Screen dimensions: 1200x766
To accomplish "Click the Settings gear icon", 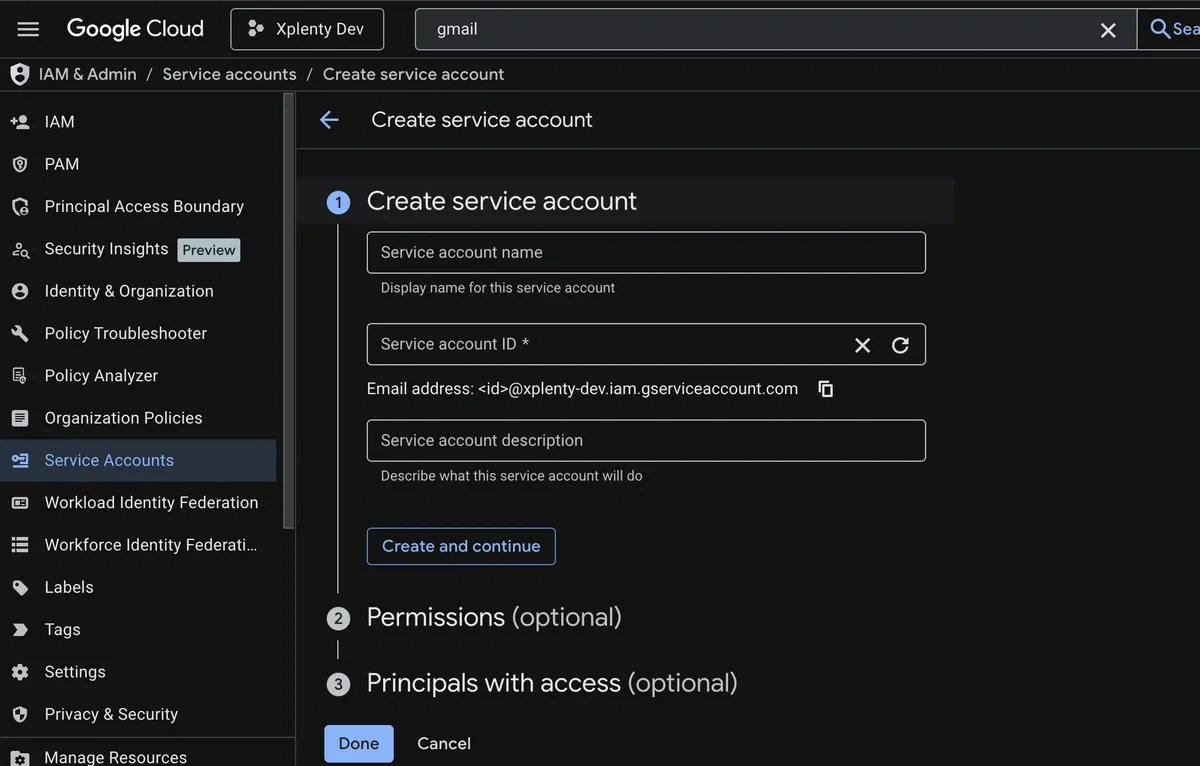I will pos(20,672).
